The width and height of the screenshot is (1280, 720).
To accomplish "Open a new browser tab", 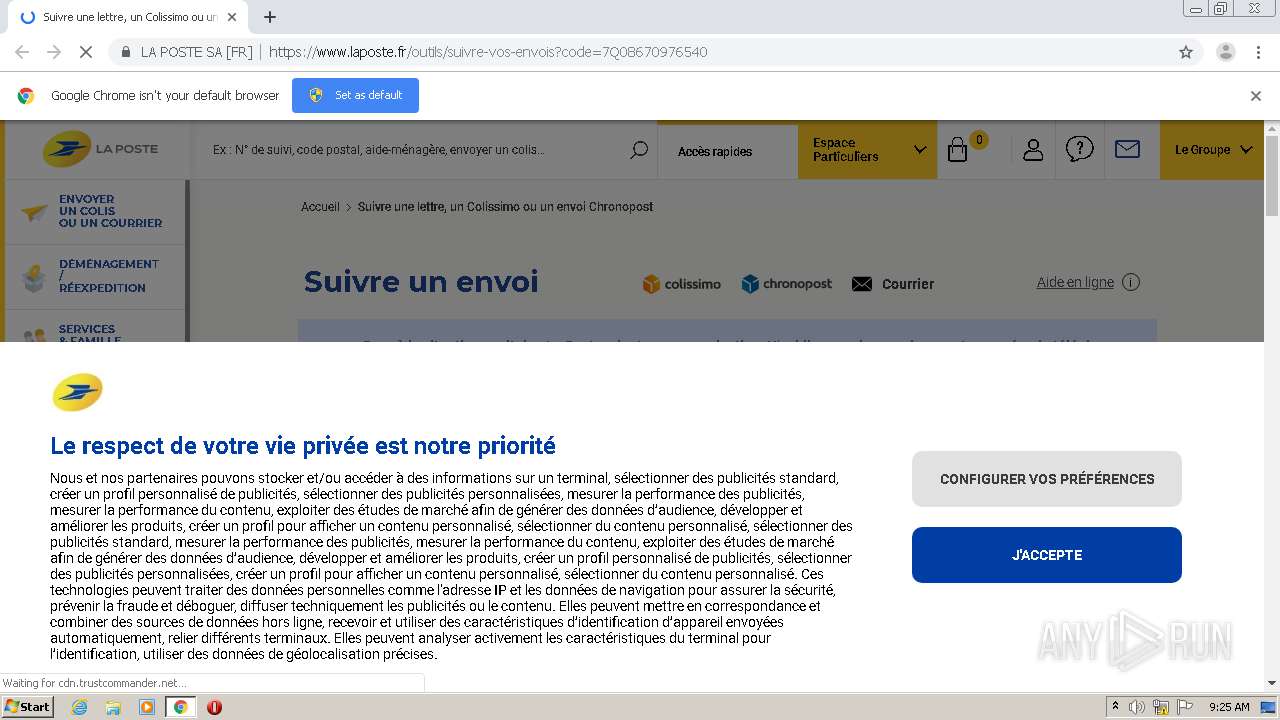I will point(270,17).
